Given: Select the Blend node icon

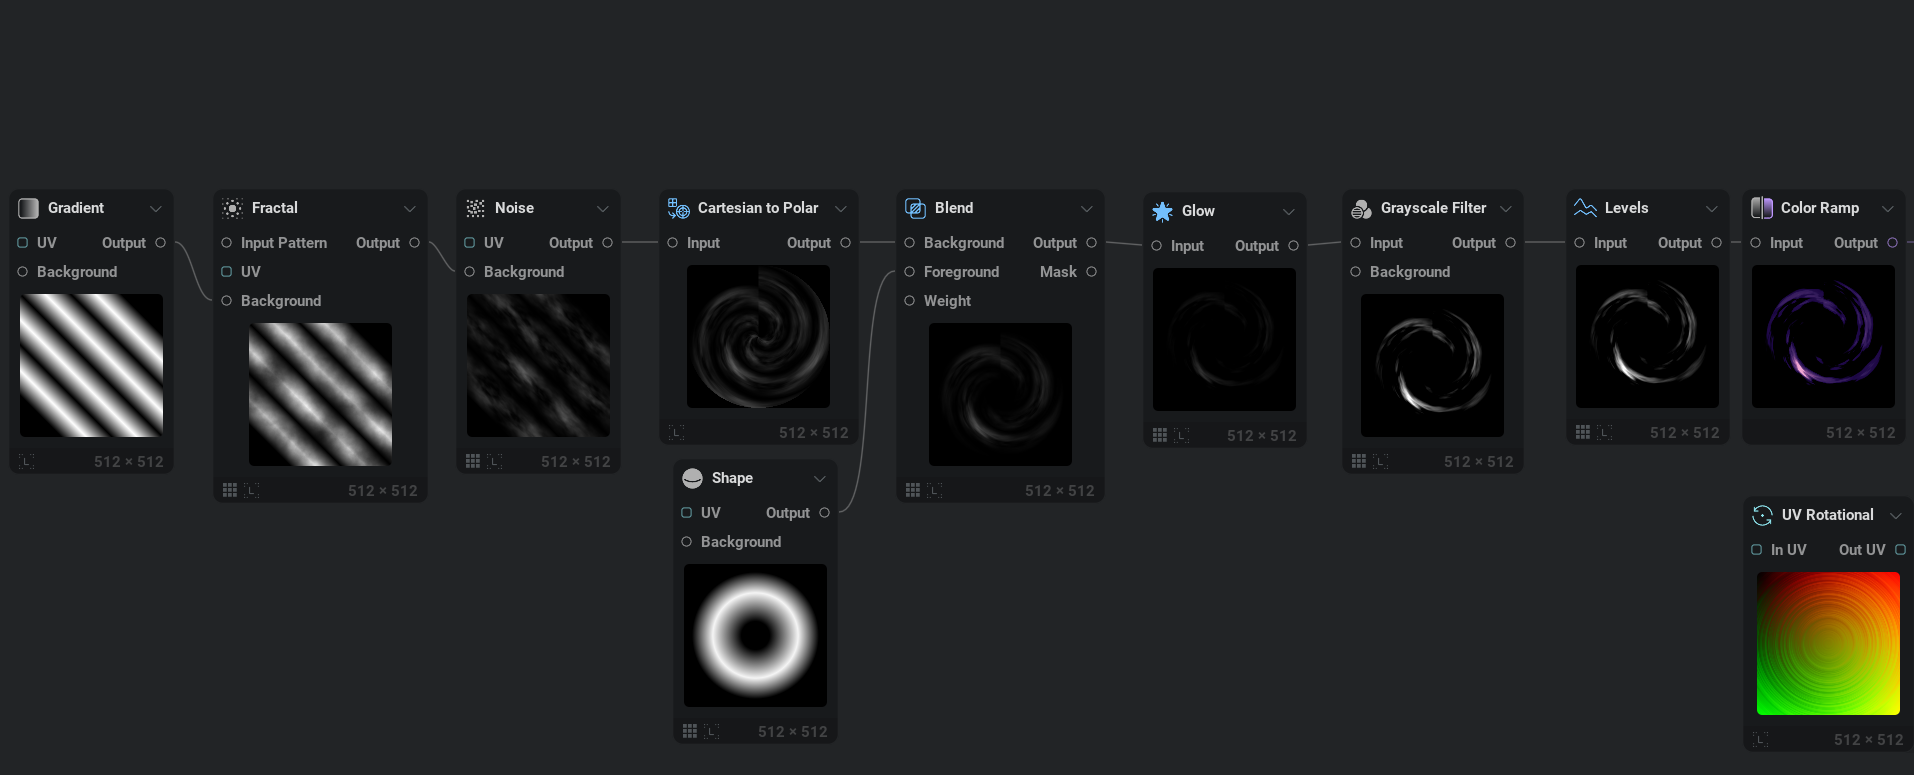Looking at the screenshot, I should point(915,208).
